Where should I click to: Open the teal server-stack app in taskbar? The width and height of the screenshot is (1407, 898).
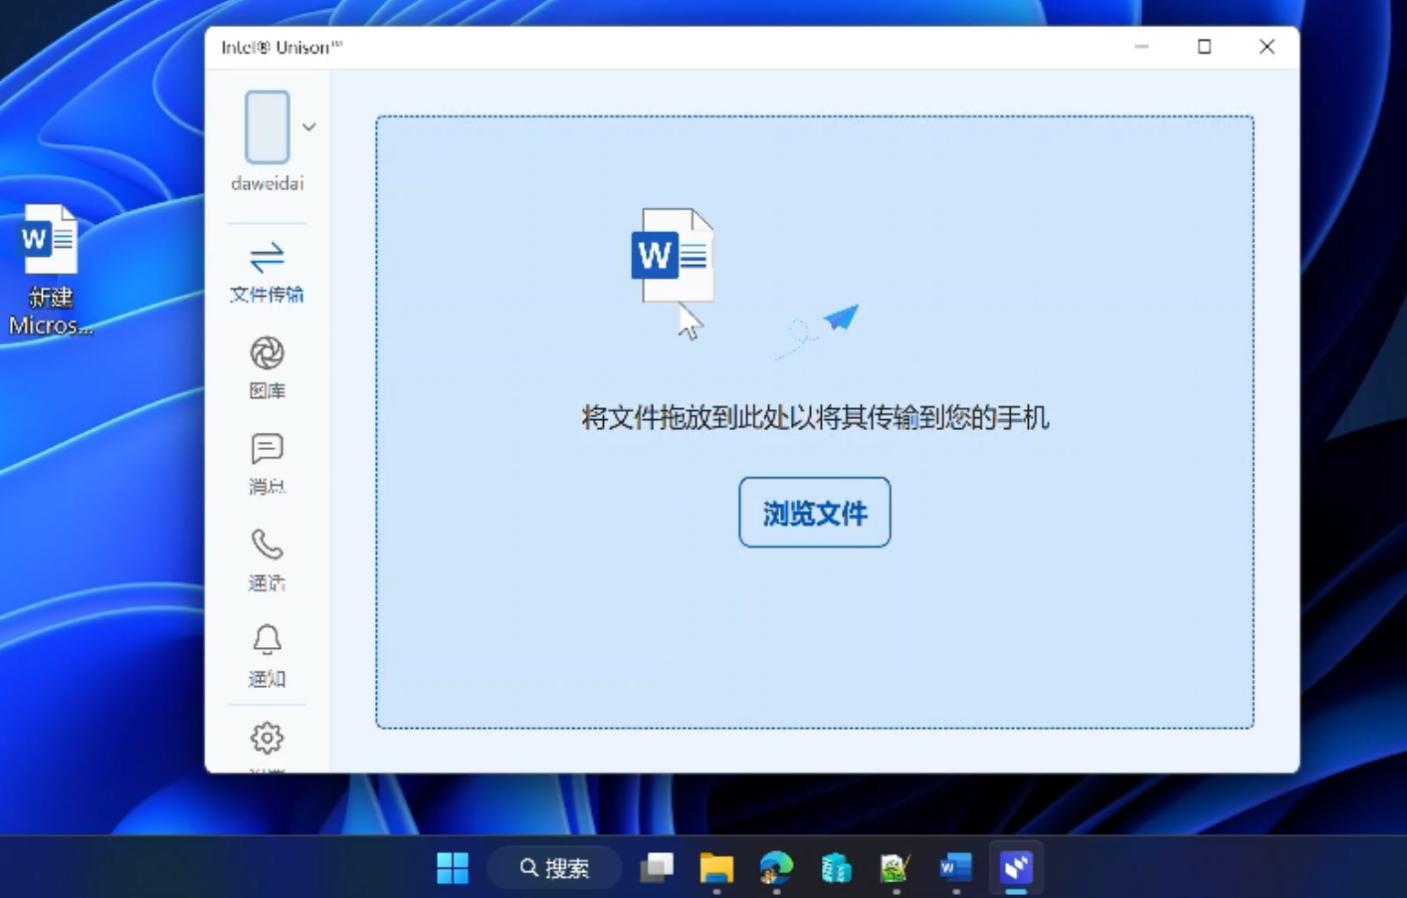click(836, 867)
